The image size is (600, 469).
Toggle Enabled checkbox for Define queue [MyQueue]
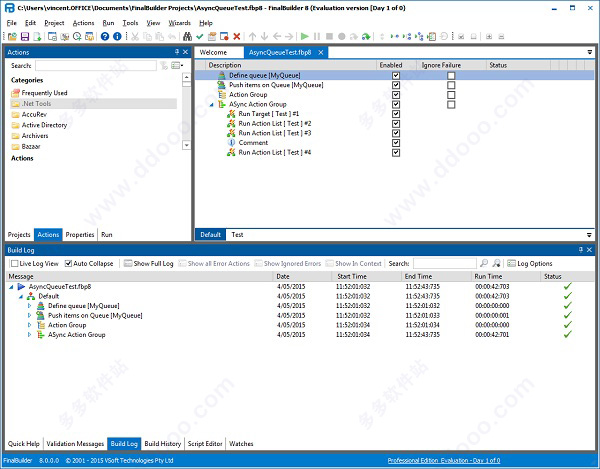[x=396, y=75]
